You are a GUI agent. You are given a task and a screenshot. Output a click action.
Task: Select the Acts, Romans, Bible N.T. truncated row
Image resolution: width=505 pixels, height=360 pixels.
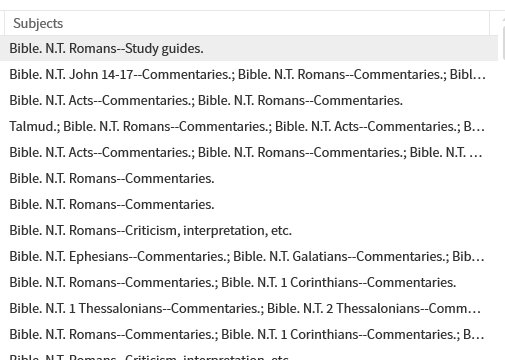coord(249,152)
